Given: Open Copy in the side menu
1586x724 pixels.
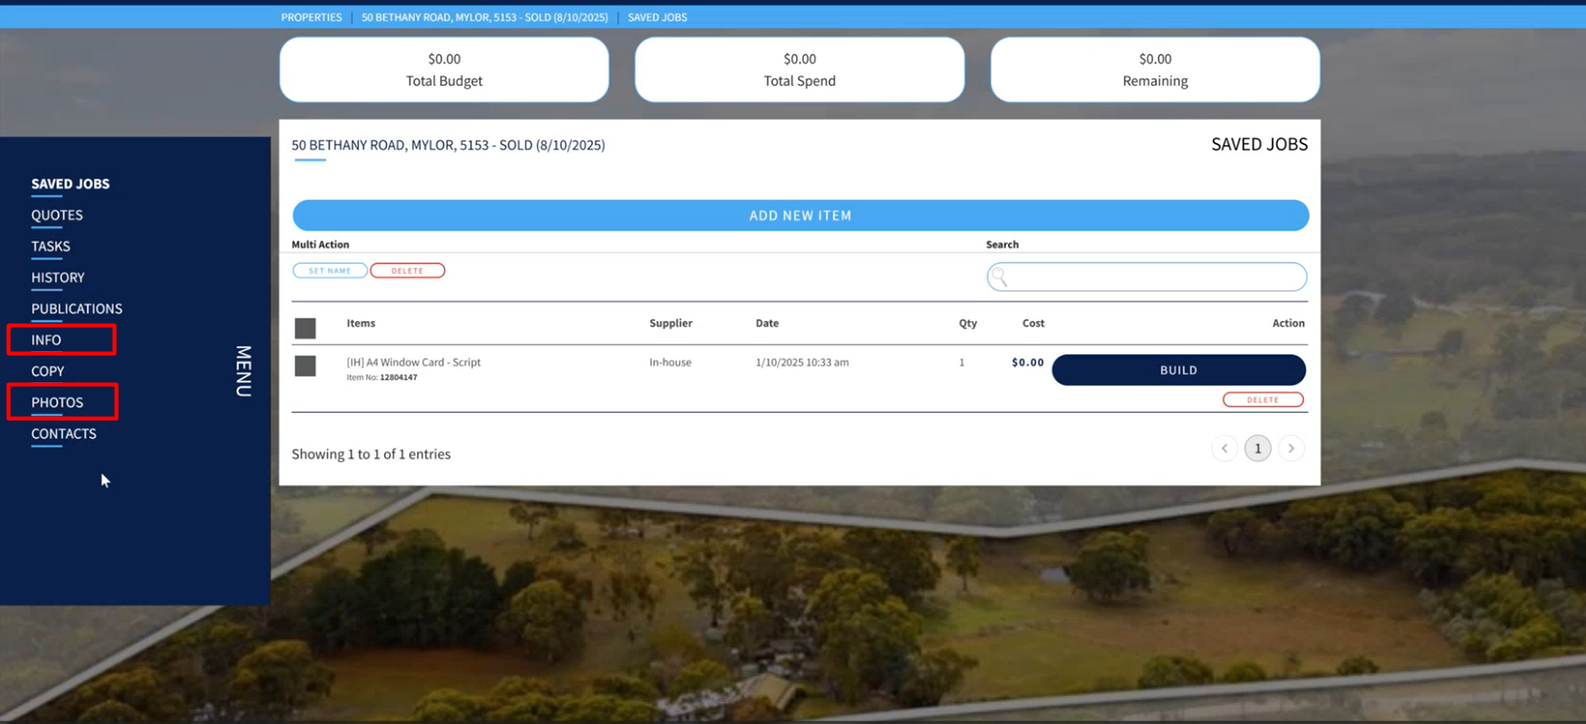Looking at the screenshot, I should [47, 371].
